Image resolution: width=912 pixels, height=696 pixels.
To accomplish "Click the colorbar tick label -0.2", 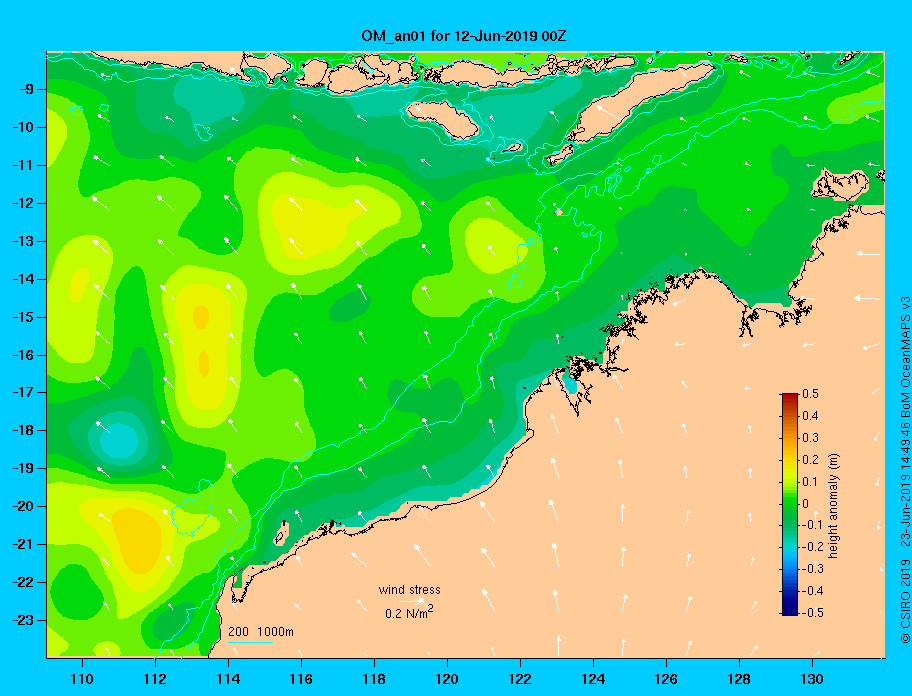I will pyautogui.click(x=811, y=547).
